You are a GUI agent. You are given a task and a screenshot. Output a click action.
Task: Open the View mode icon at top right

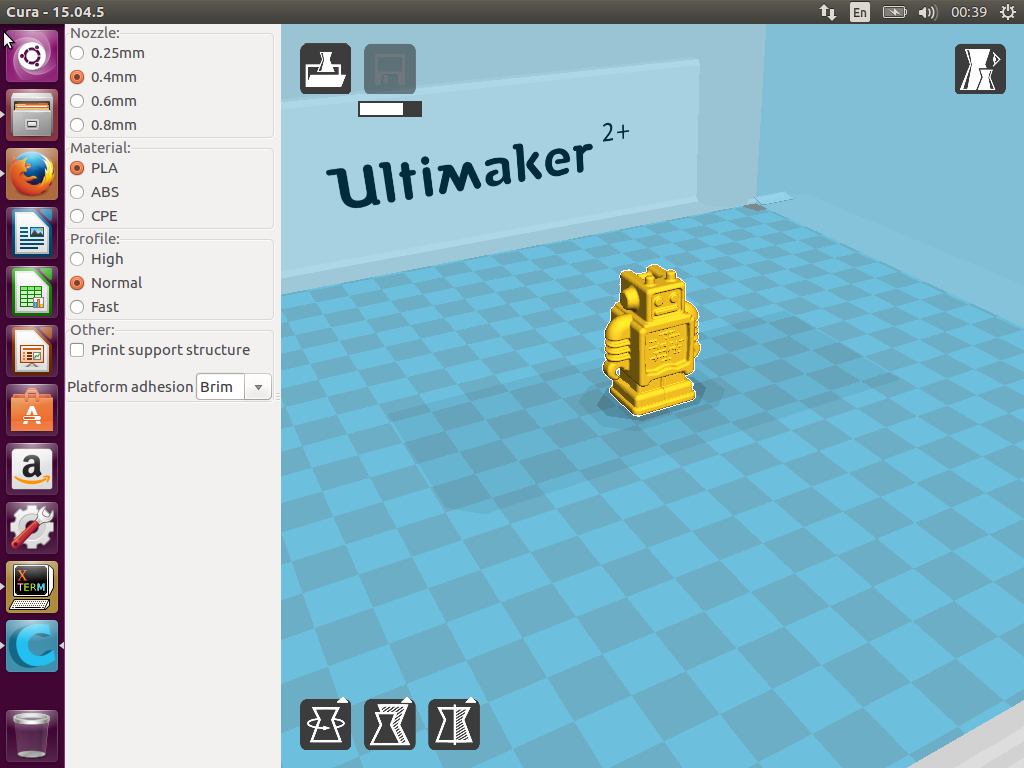point(980,69)
